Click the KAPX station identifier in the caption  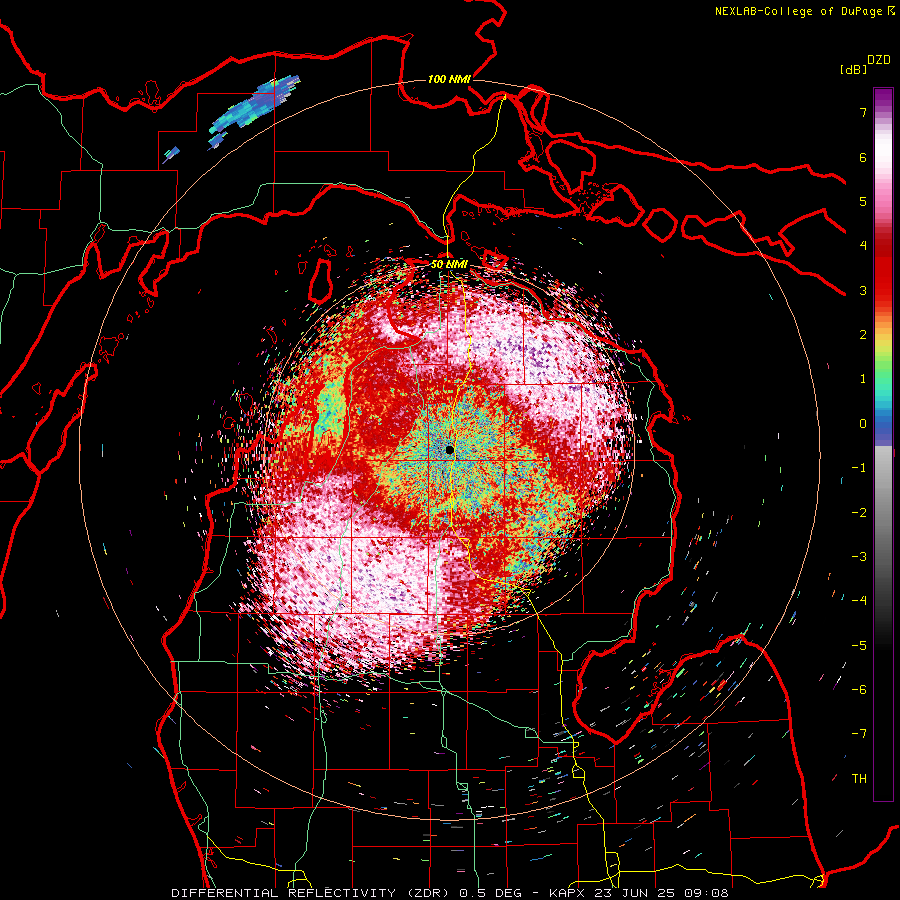pyautogui.click(x=568, y=893)
